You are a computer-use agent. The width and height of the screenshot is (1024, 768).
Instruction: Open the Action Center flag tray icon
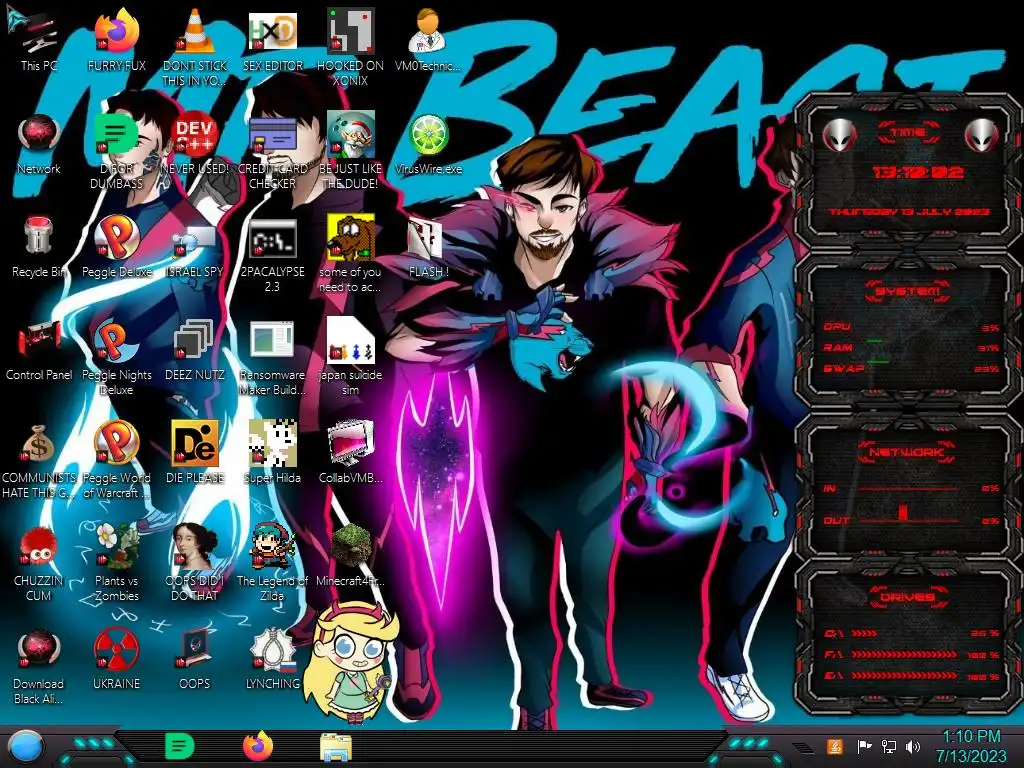pos(864,746)
